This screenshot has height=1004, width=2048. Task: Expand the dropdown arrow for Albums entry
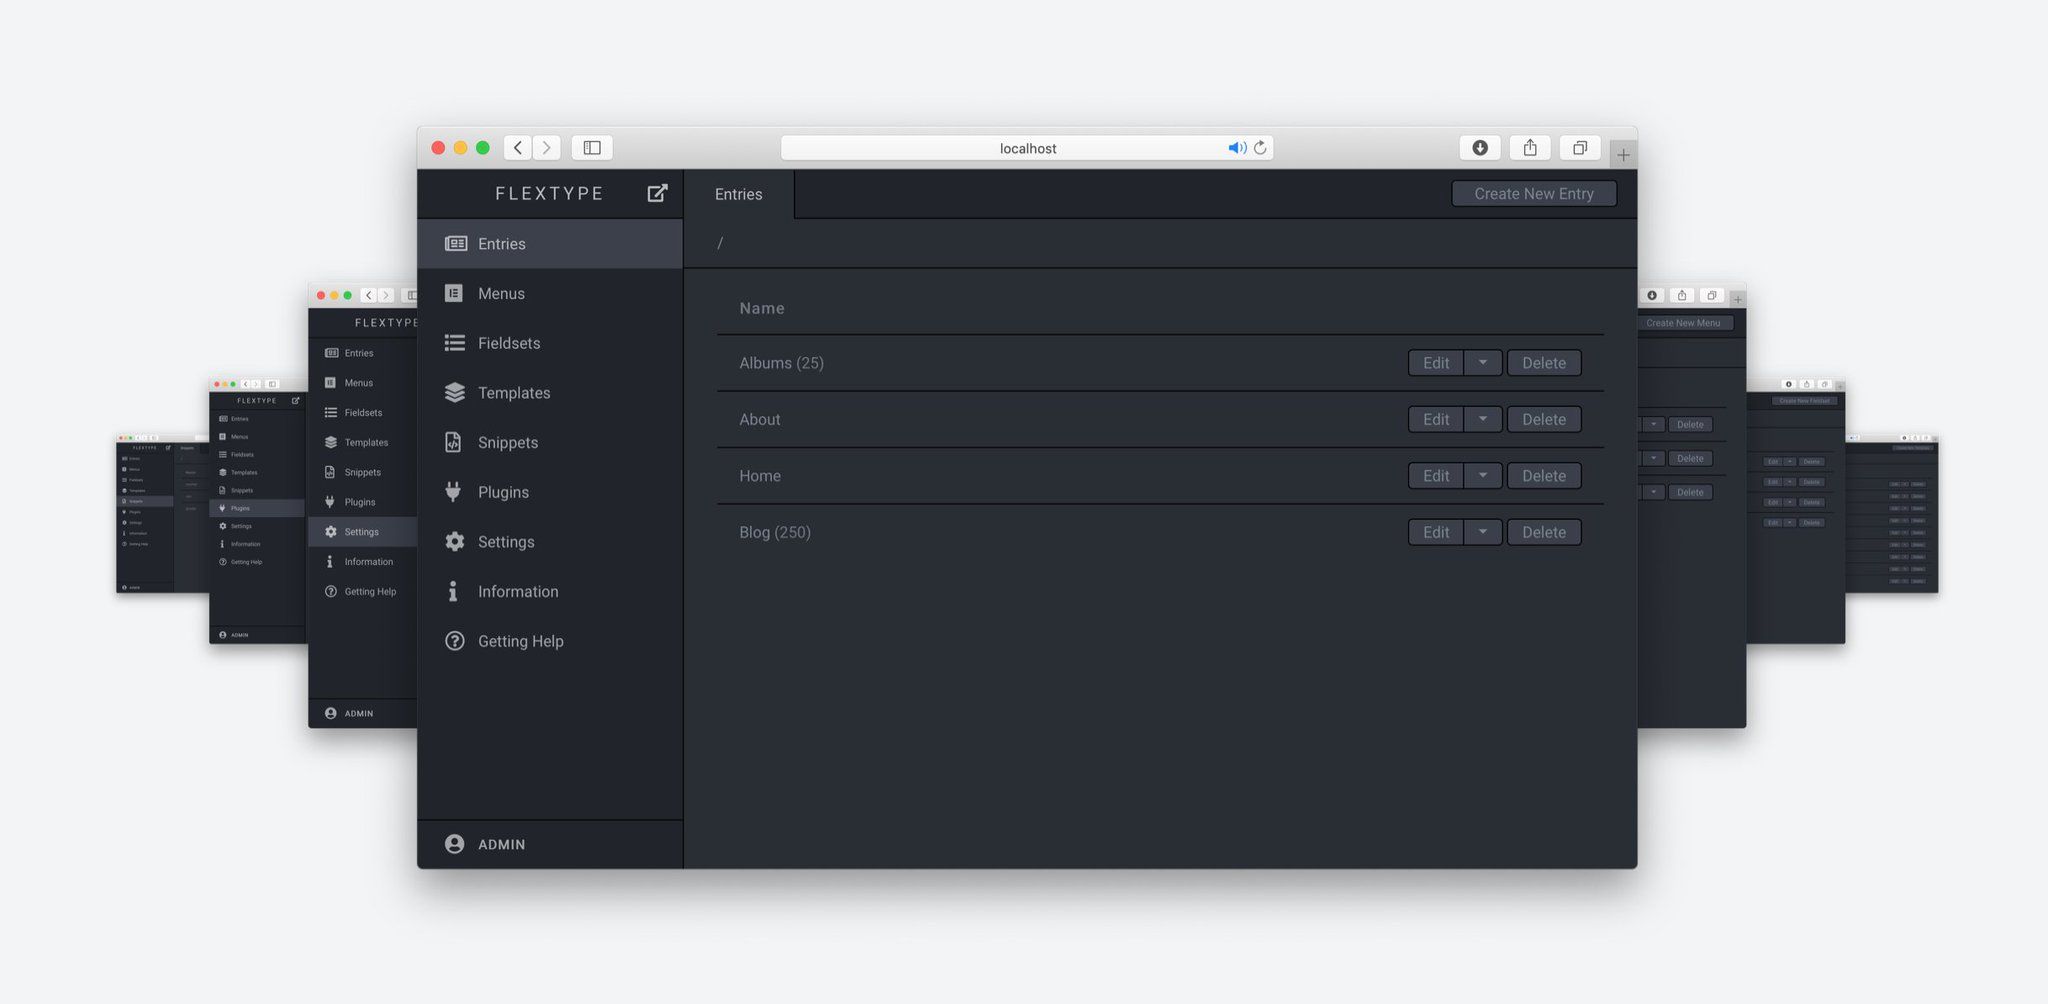tap(1483, 363)
